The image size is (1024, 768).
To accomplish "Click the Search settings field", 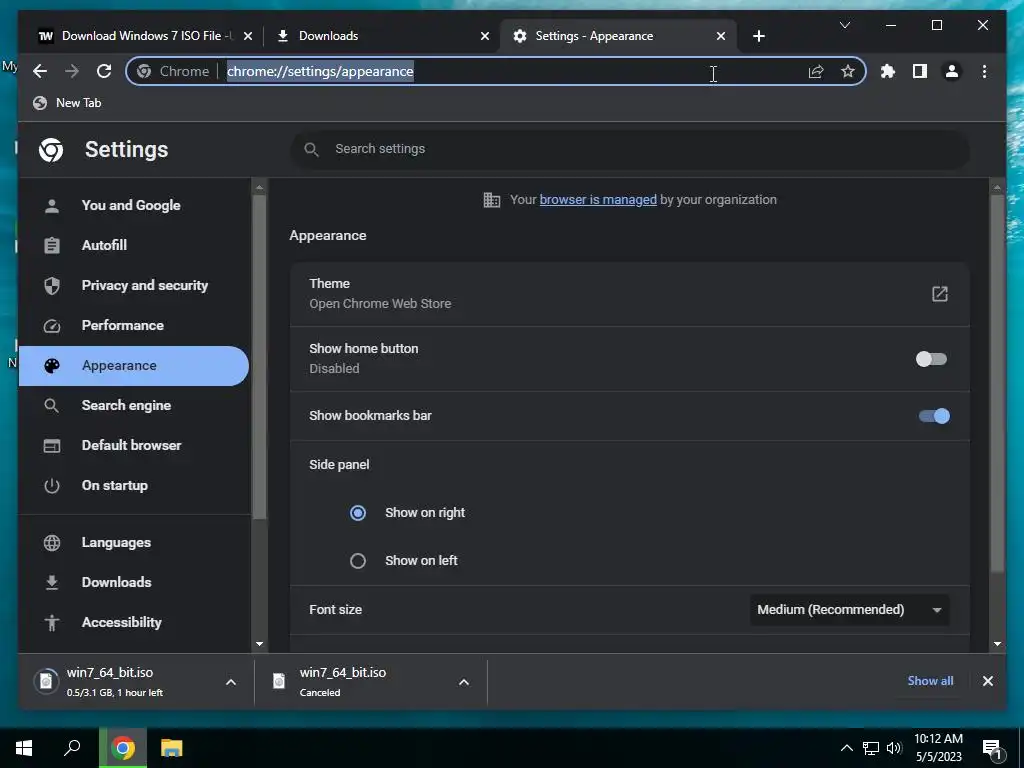I will click(630, 150).
